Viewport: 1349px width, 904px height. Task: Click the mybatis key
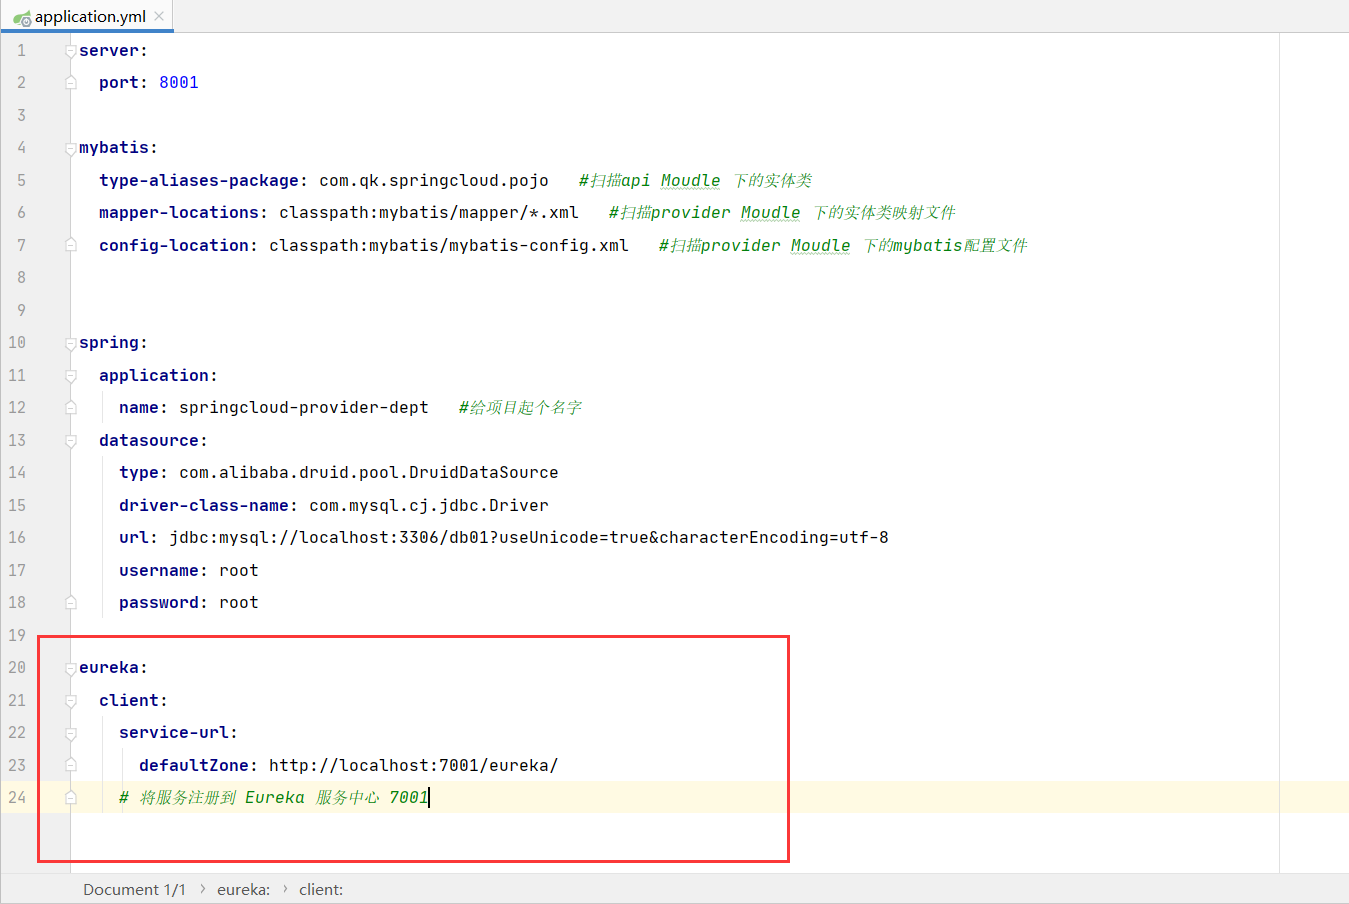tap(114, 147)
